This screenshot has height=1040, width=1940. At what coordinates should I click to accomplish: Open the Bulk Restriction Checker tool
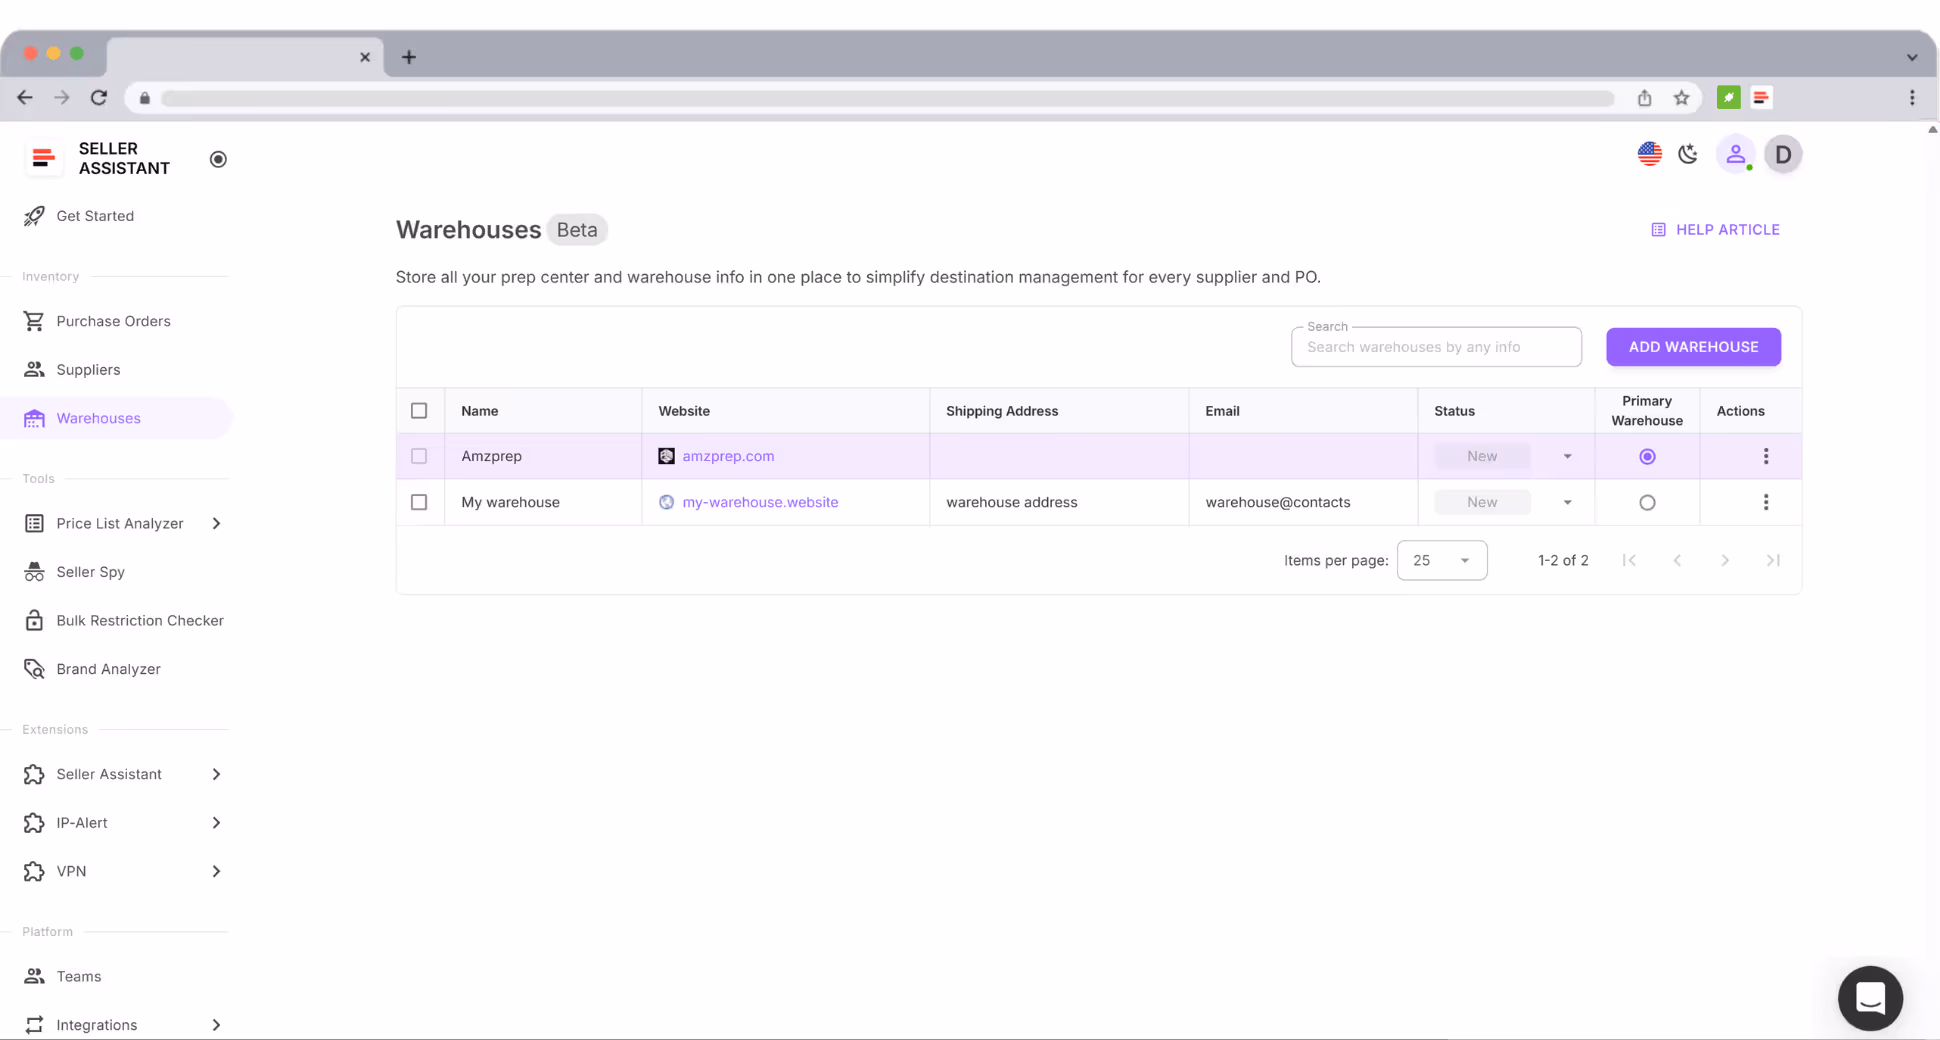[140, 620]
